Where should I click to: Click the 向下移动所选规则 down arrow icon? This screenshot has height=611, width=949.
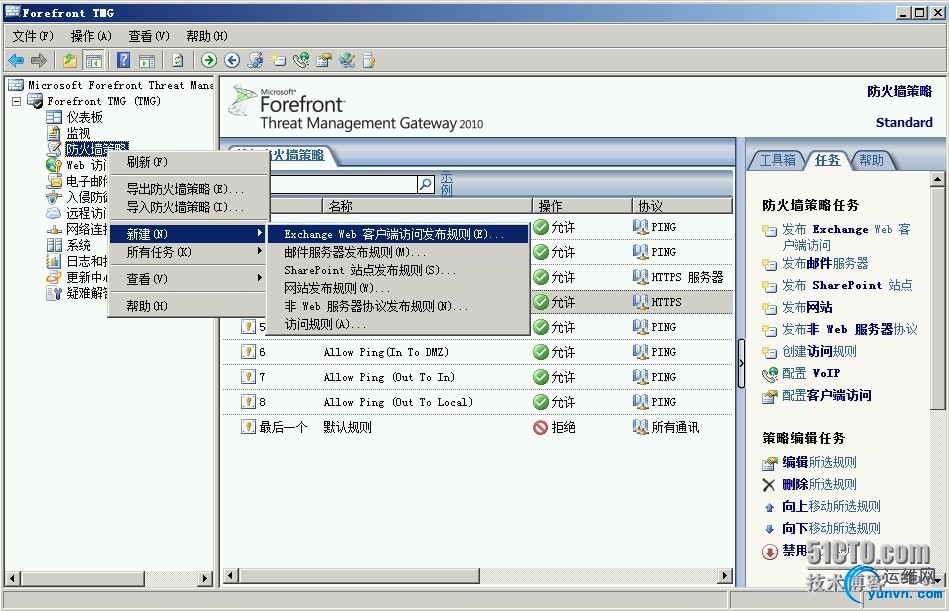[x=769, y=529]
